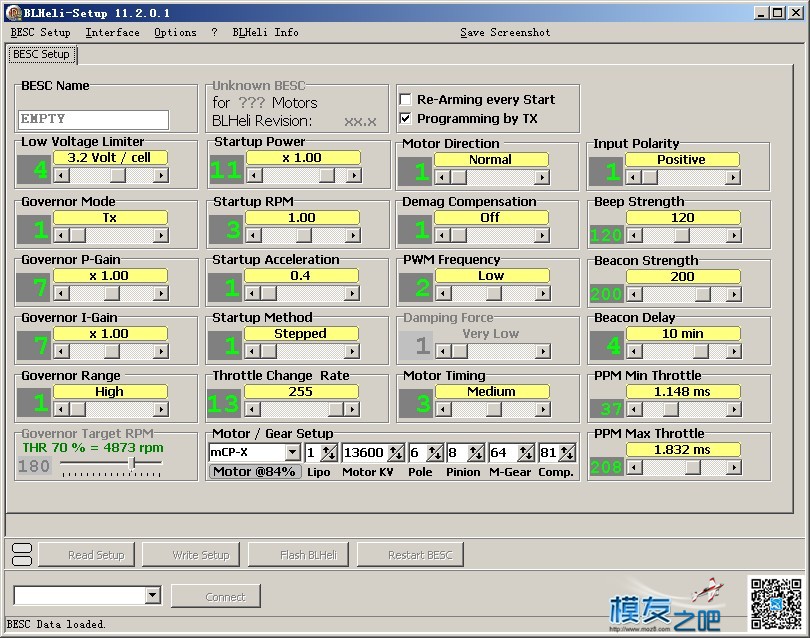Image resolution: width=810 pixels, height=638 pixels.
Task: Open the COM port dropdown beside Connect
Action: coord(152,595)
